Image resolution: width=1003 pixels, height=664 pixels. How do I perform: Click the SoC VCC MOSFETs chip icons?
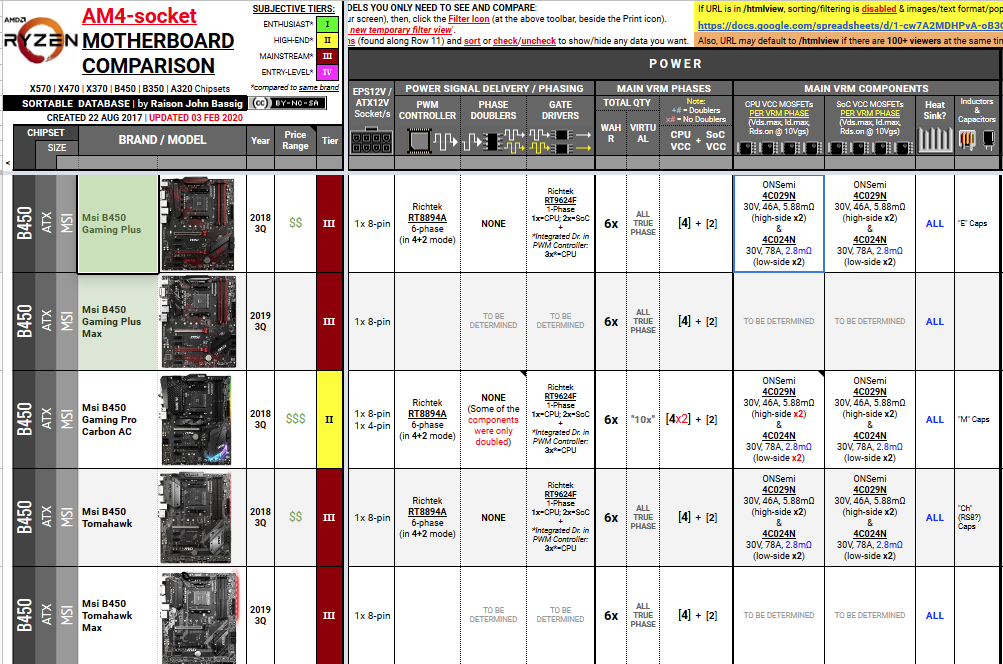point(870,148)
